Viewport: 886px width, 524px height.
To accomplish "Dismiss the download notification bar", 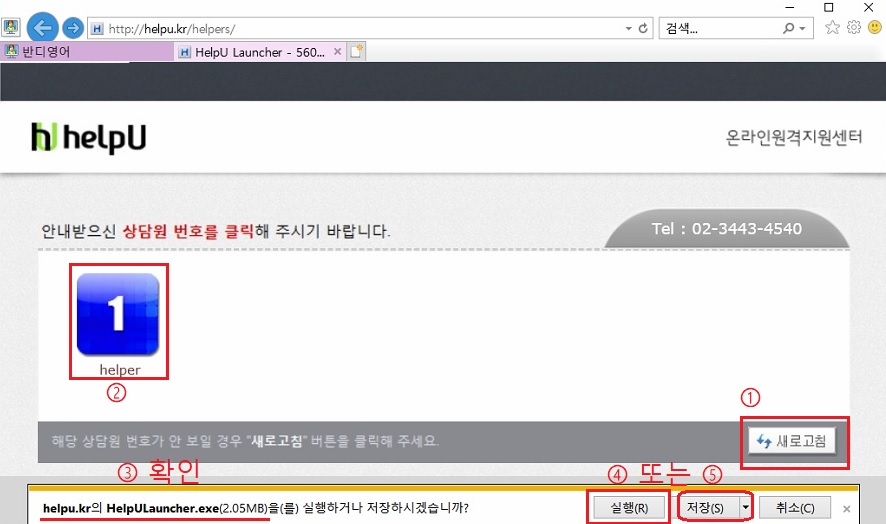I will [x=846, y=509].
